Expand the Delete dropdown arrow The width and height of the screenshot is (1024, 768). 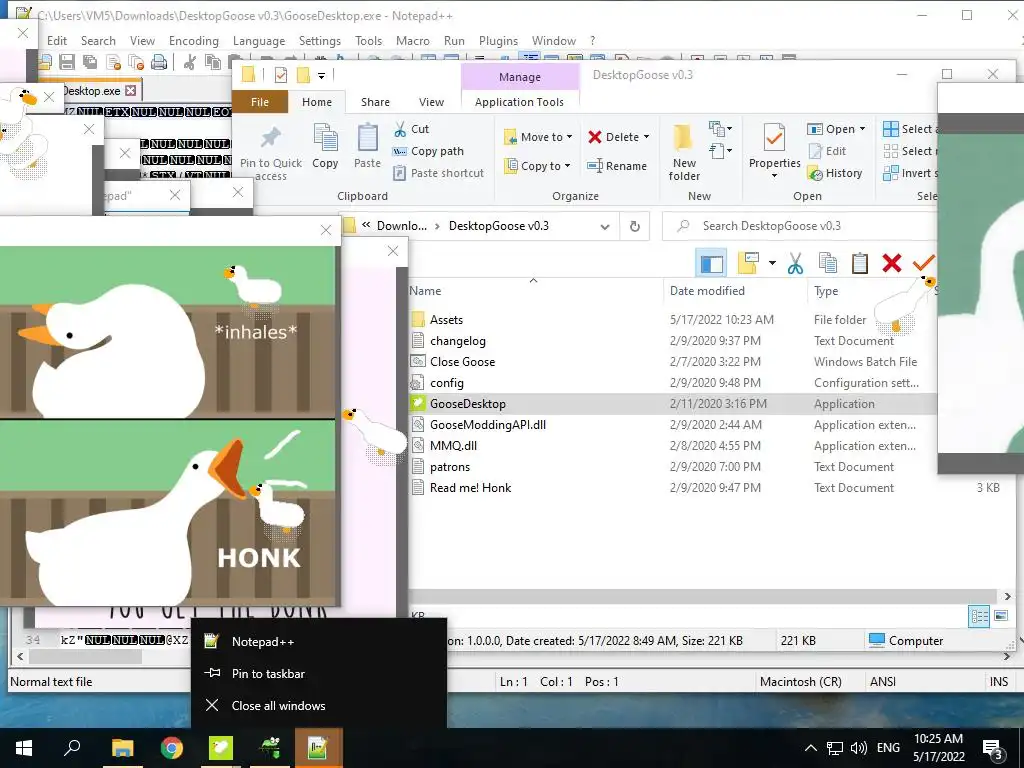[647, 137]
